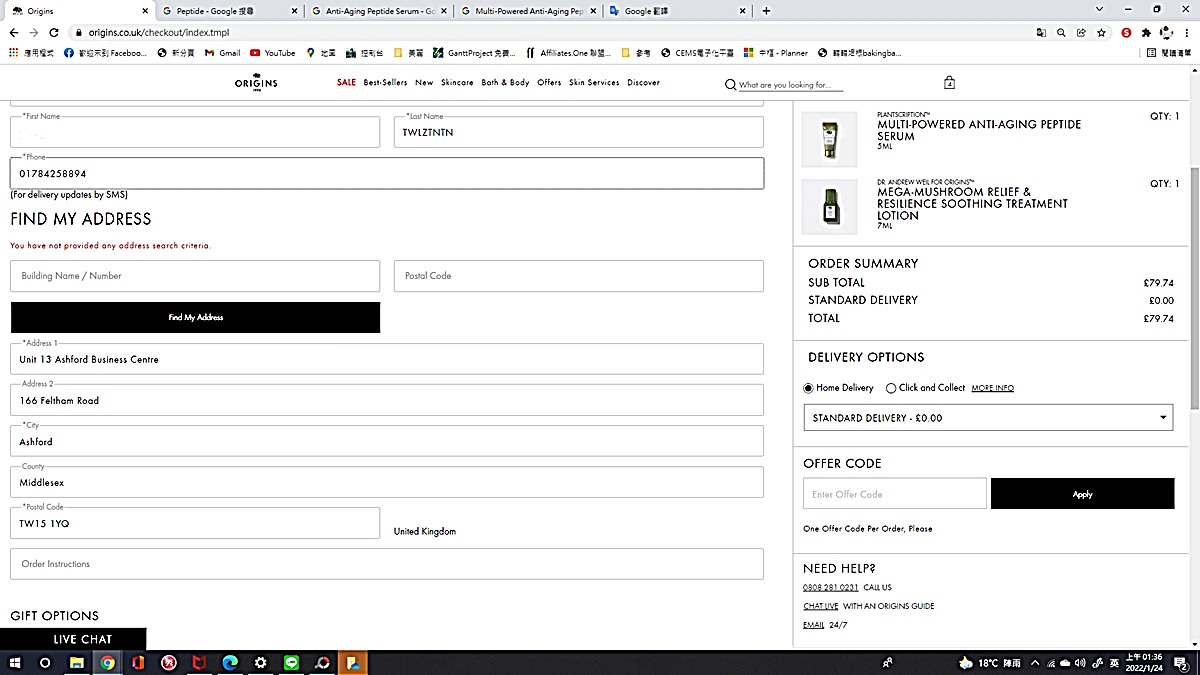Click the Peptide Serum product thumbnail
The width and height of the screenshot is (1200, 675).
click(x=829, y=139)
